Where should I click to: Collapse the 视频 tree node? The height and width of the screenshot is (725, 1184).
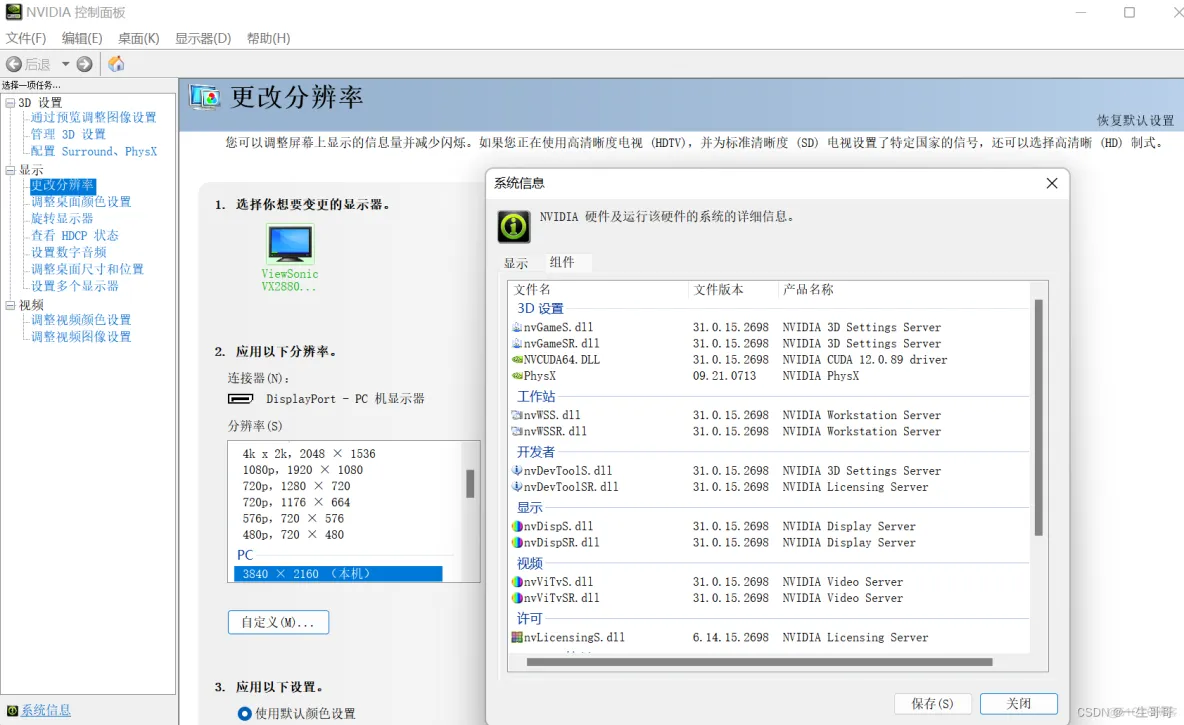pyautogui.click(x=10, y=305)
